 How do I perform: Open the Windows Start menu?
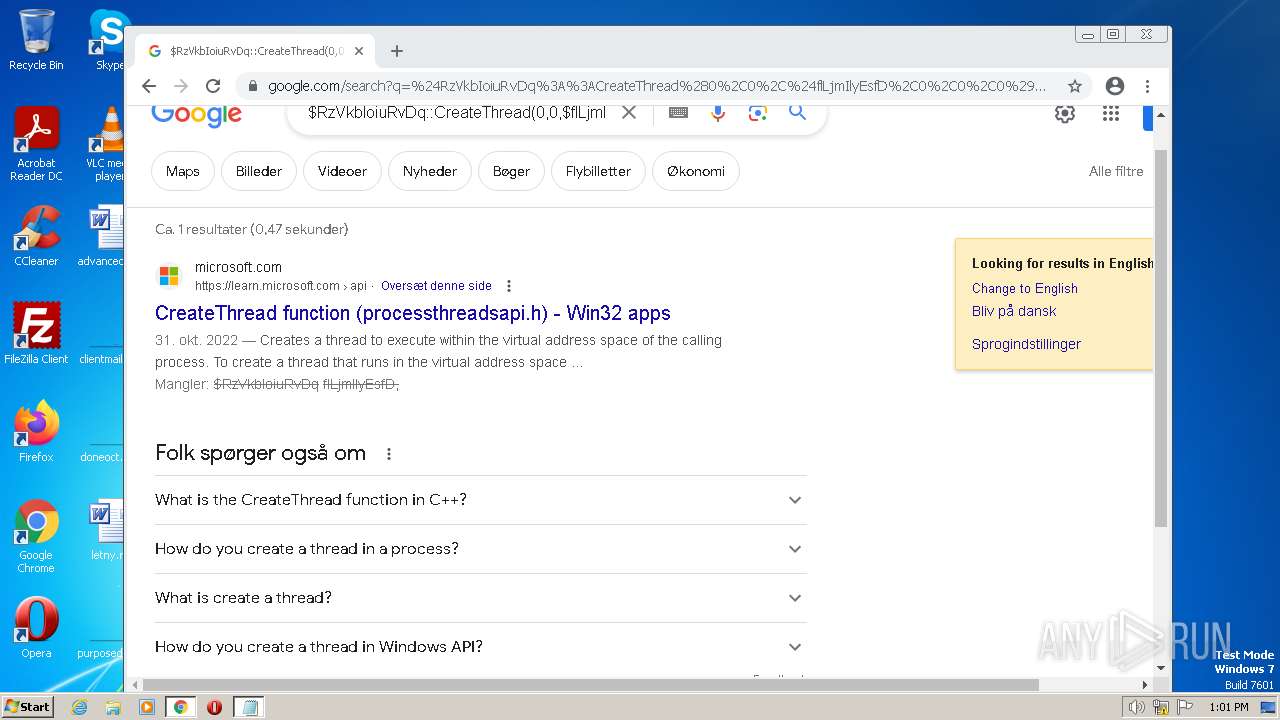click(x=28, y=707)
